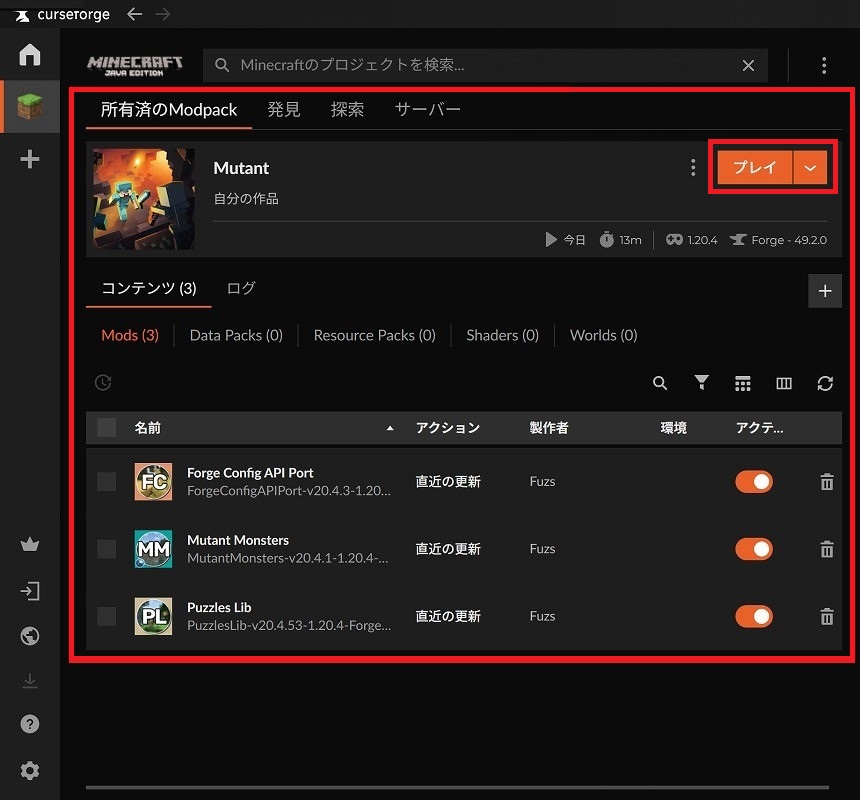
Task: Click the plus button to add content
Action: click(825, 291)
